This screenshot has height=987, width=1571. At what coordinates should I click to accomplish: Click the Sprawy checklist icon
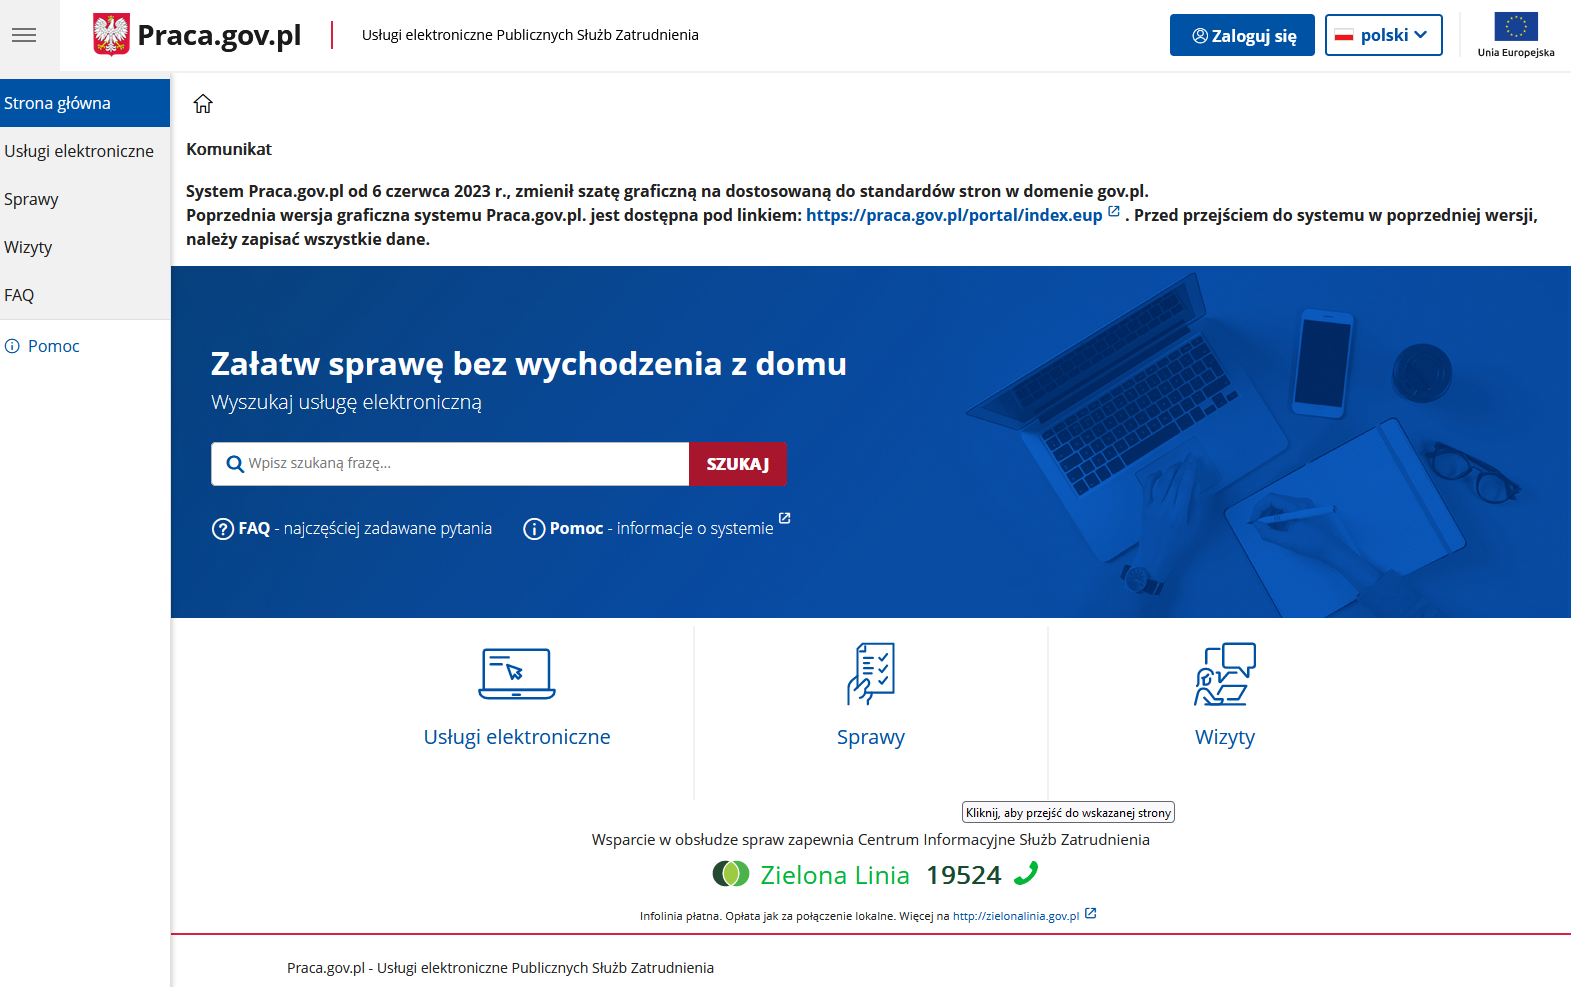pos(871,673)
